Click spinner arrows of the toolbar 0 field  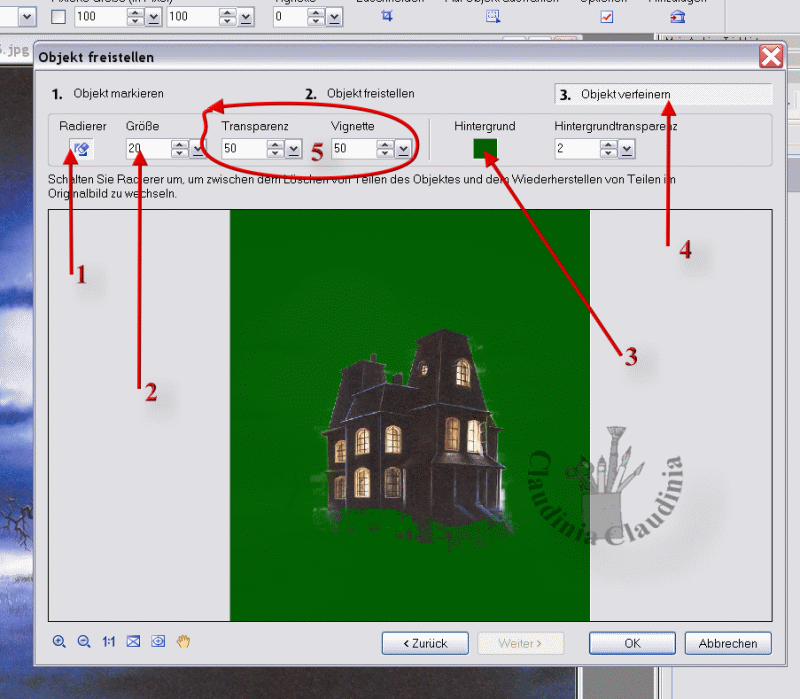pyautogui.click(x=316, y=17)
